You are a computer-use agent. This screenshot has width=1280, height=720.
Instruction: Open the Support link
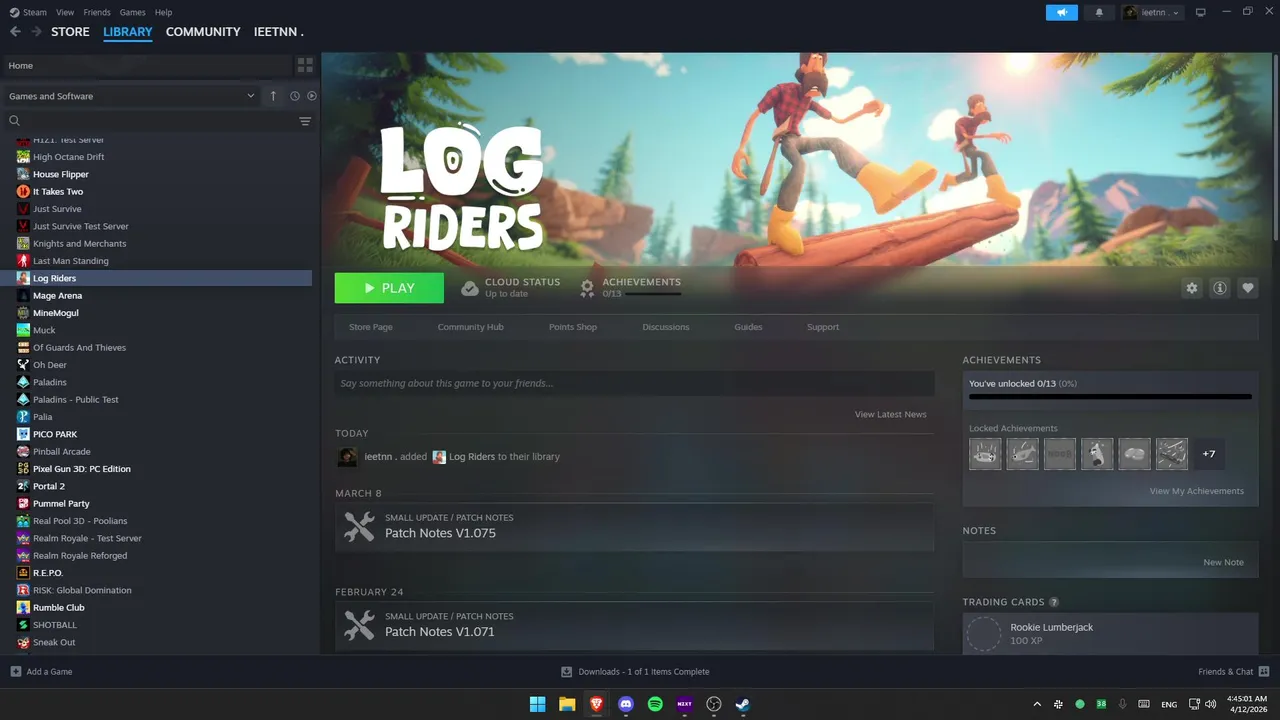pyautogui.click(x=823, y=327)
